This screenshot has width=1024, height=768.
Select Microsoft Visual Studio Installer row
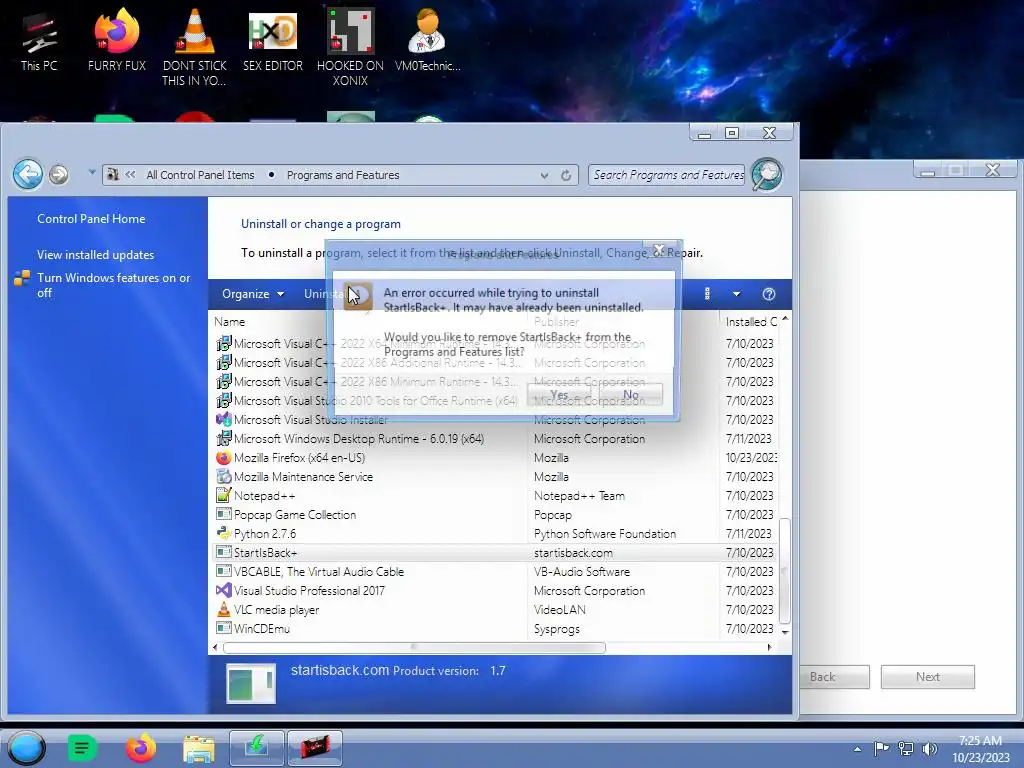coord(495,420)
